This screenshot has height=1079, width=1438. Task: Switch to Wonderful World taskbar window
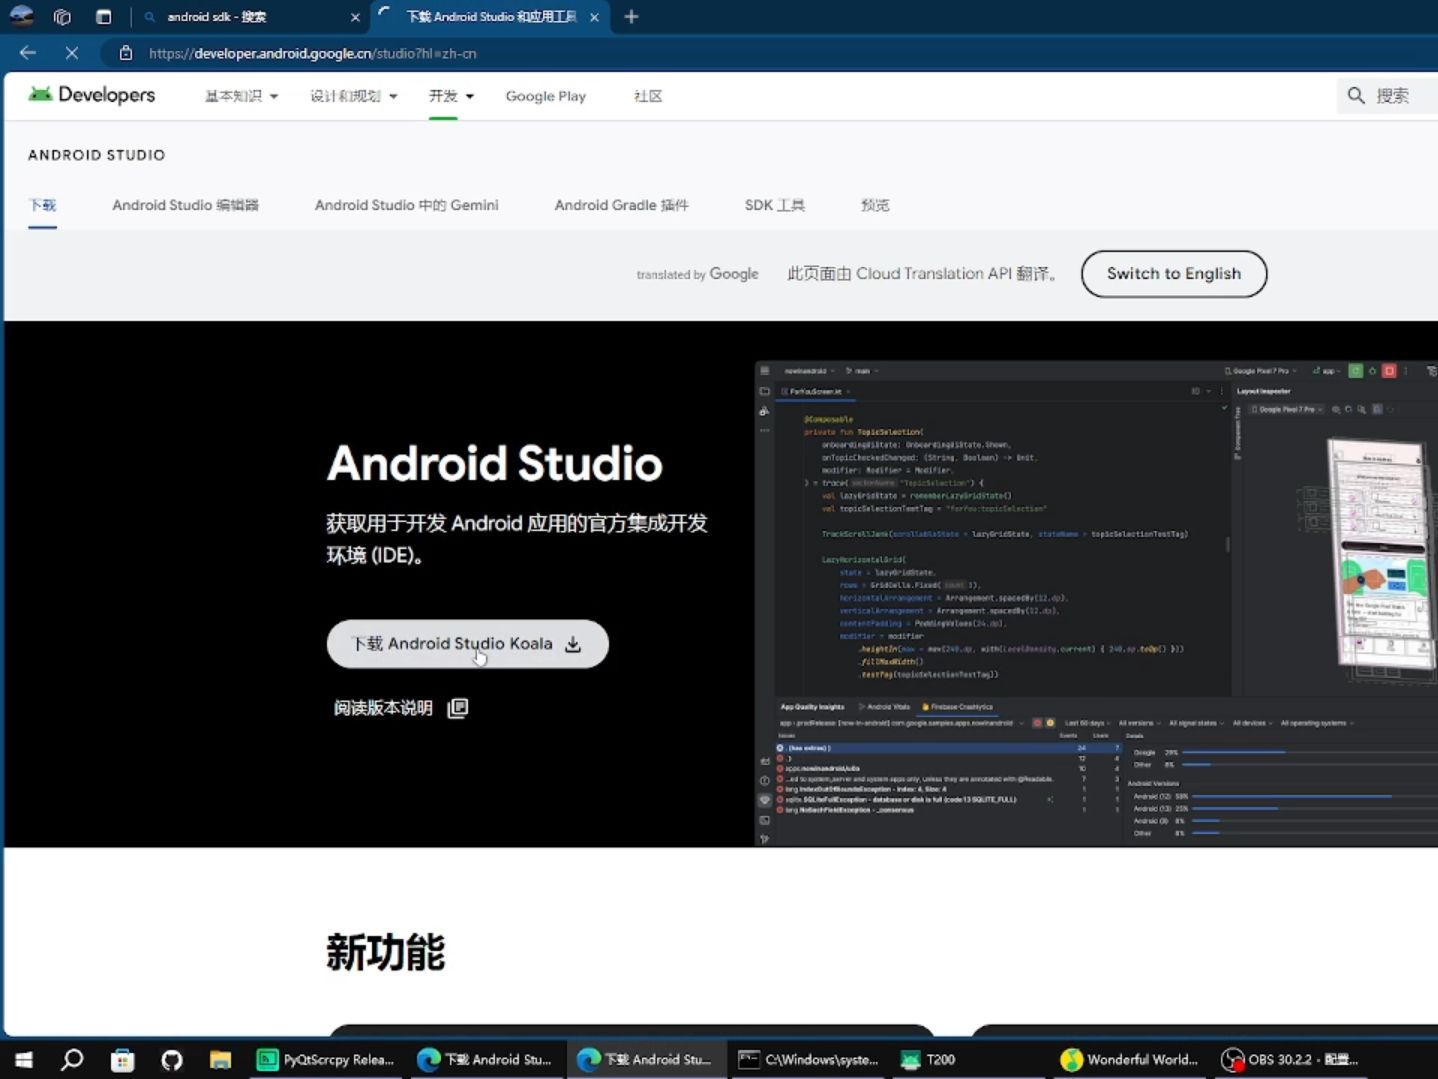1129,1060
